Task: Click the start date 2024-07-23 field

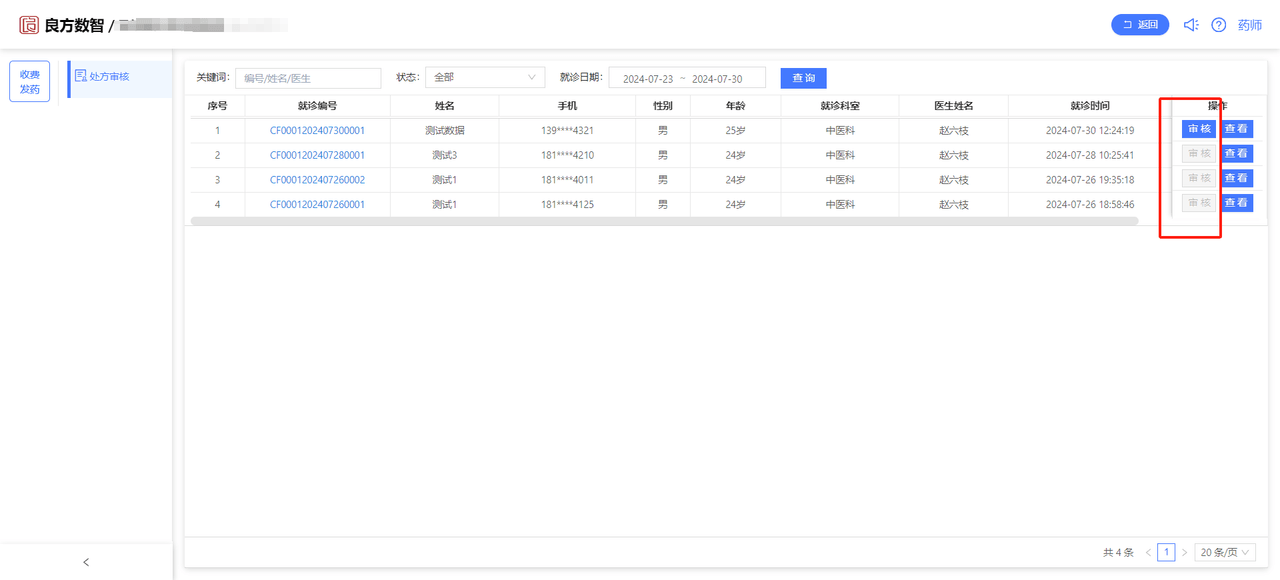Action: pos(648,79)
